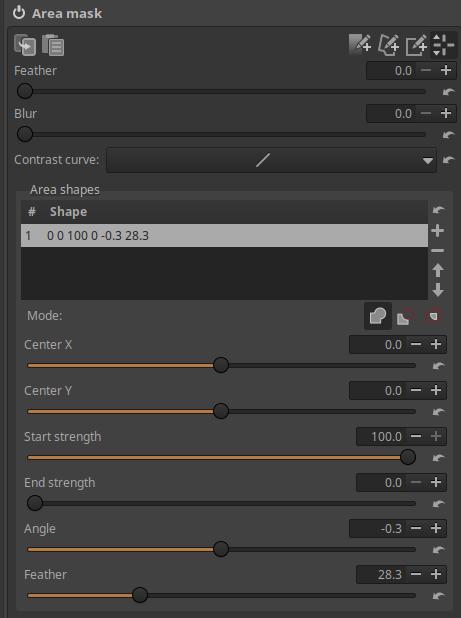
Task: Move the selected shape up in the list
Action: point(438,270)
